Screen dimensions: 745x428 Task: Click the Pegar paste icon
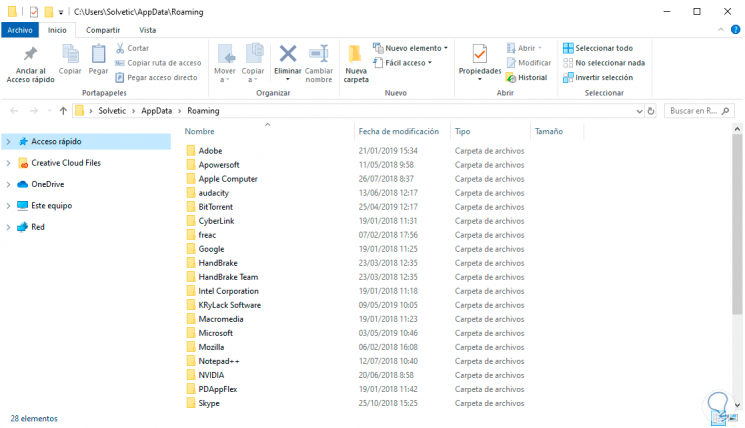click(98, 55)
